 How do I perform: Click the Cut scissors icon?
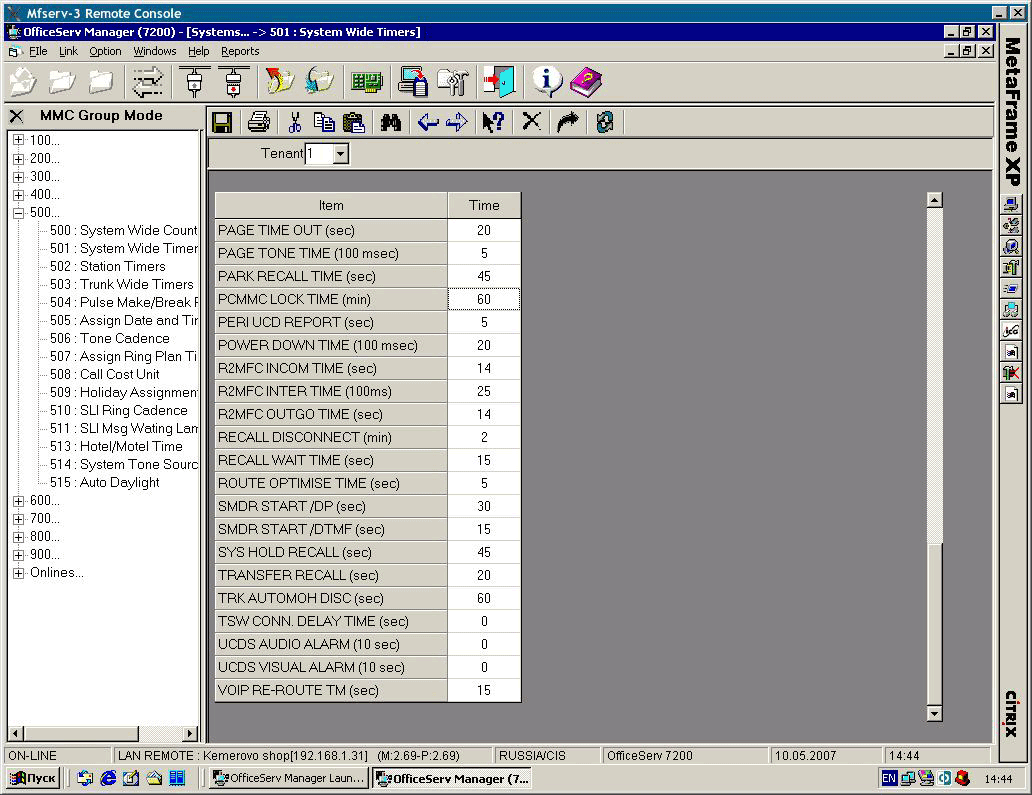[295, 122]
